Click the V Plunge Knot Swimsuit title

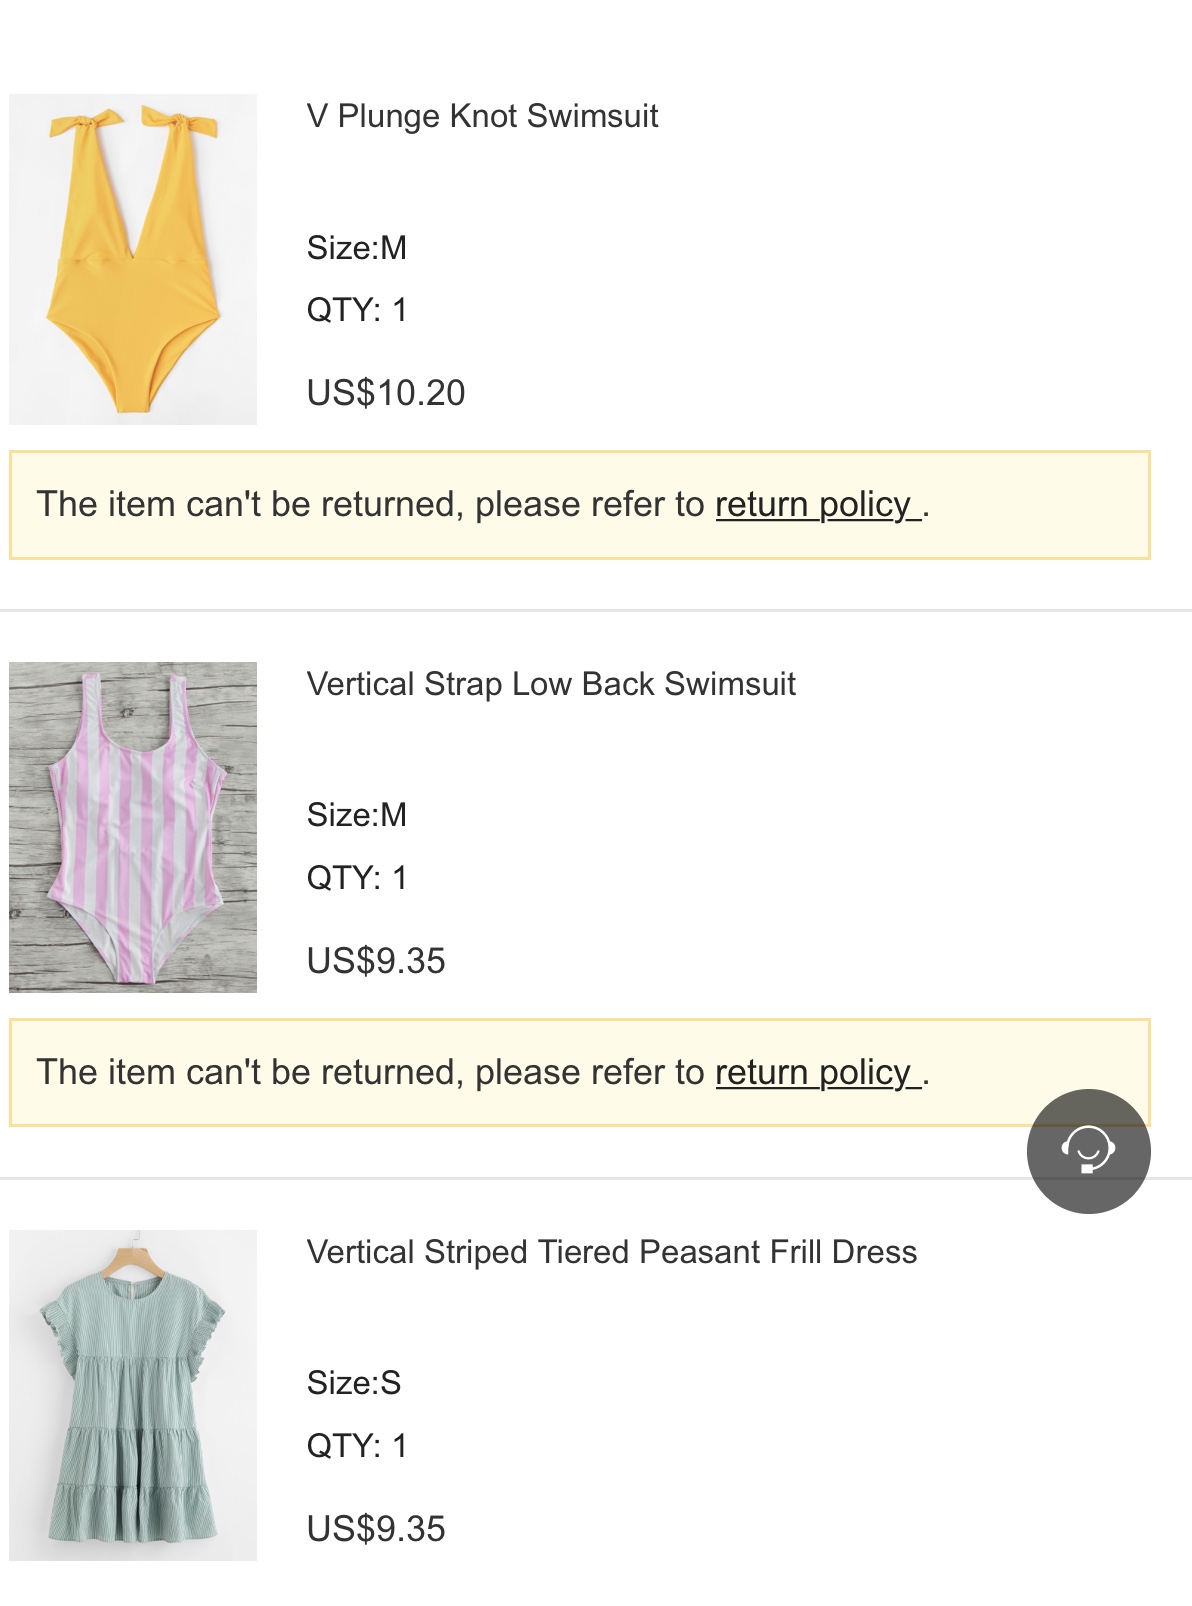point(482,116)
